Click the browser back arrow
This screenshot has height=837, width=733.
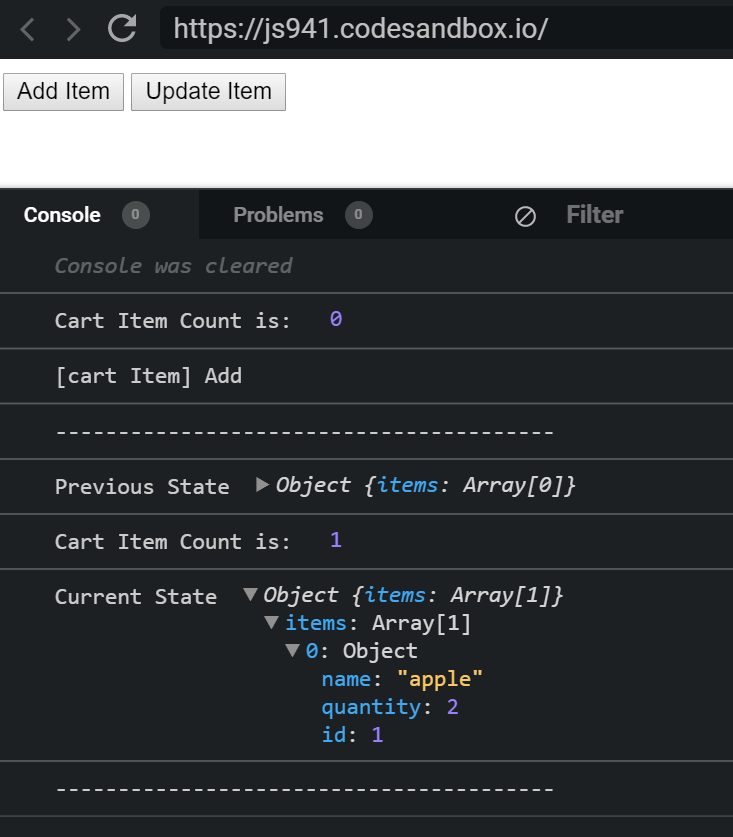tap(28, 30)
